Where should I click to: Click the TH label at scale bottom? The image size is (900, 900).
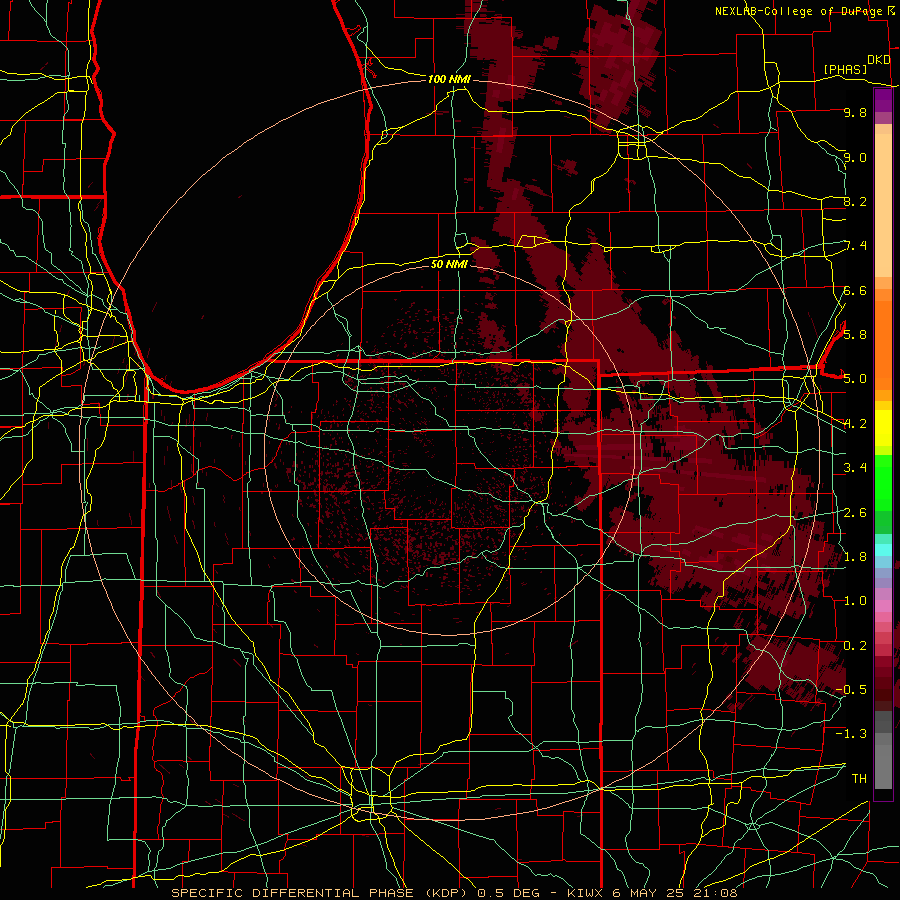coord(859,778)
